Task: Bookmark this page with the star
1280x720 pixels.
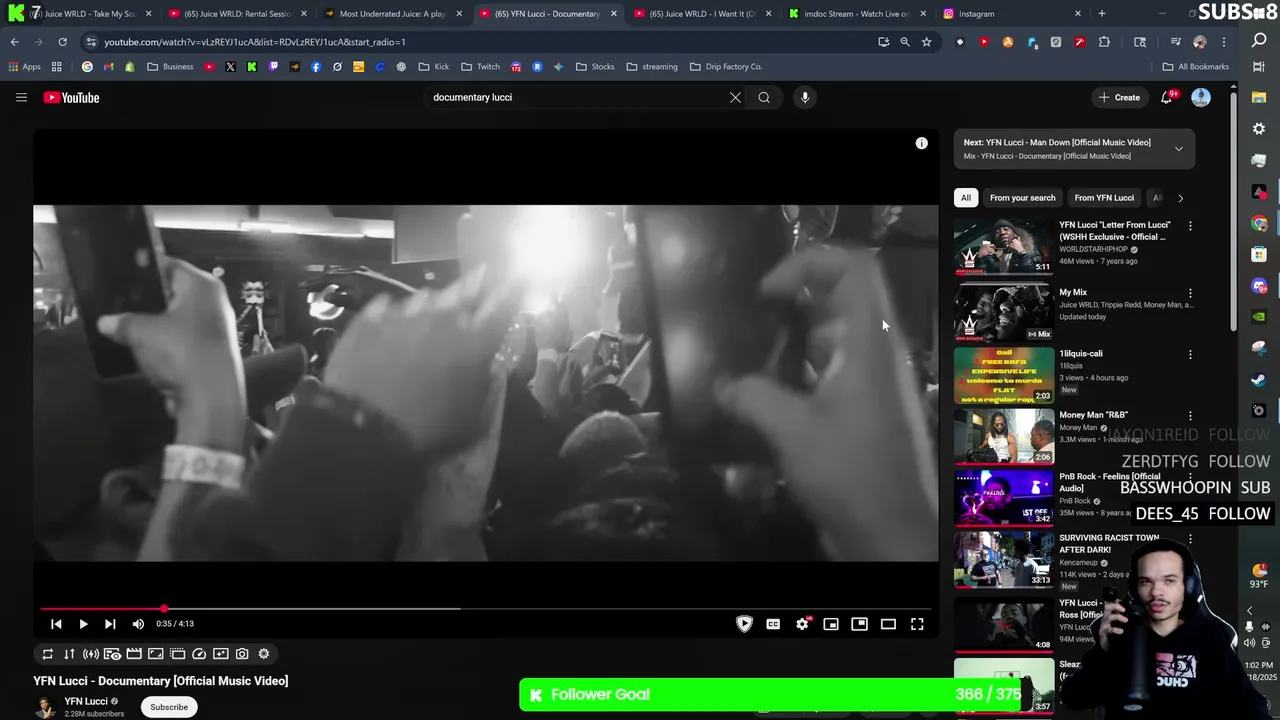Action: coord(927,42)
